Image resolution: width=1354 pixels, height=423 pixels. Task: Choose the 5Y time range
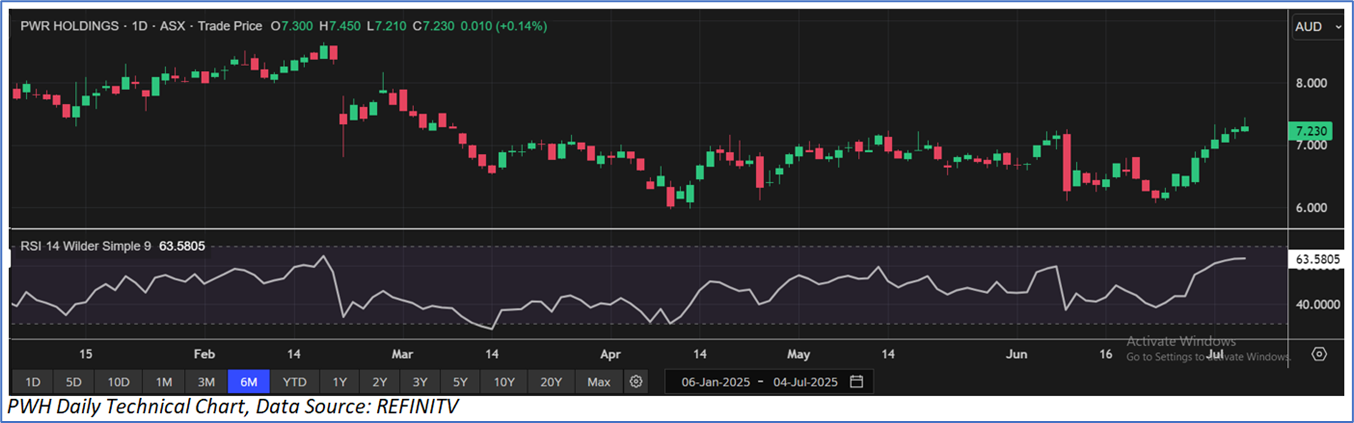click(x=459, y=382)
